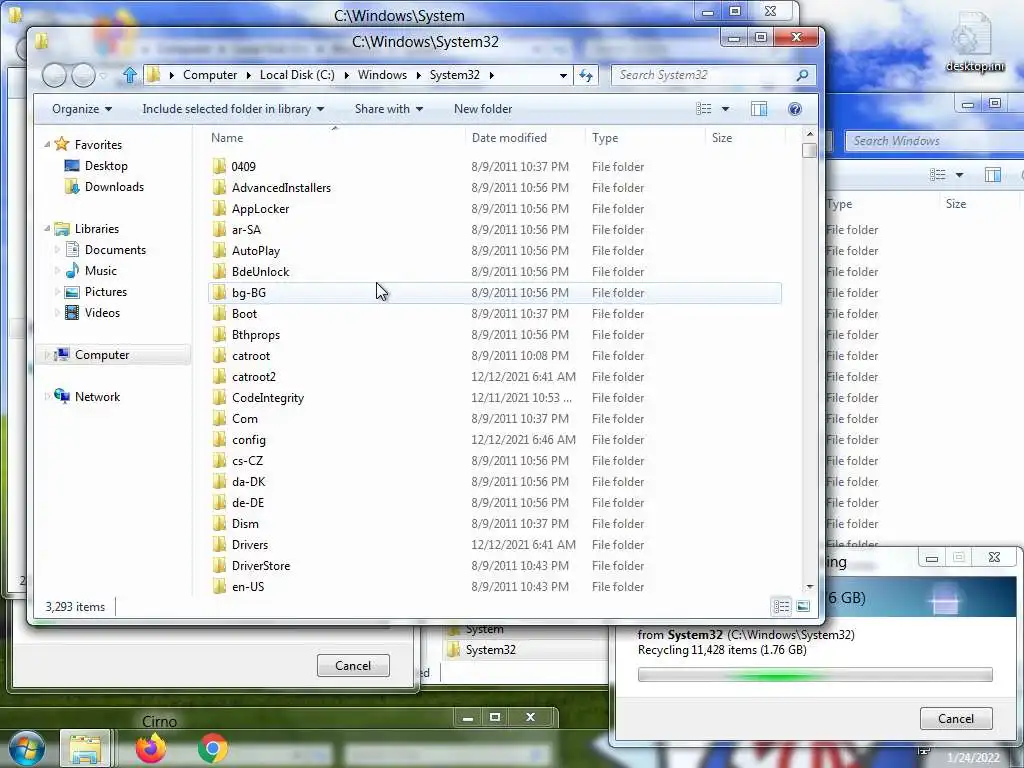1024x768 pixels.
Task: Open File Explorer from the taskbar
Action: 86,748
